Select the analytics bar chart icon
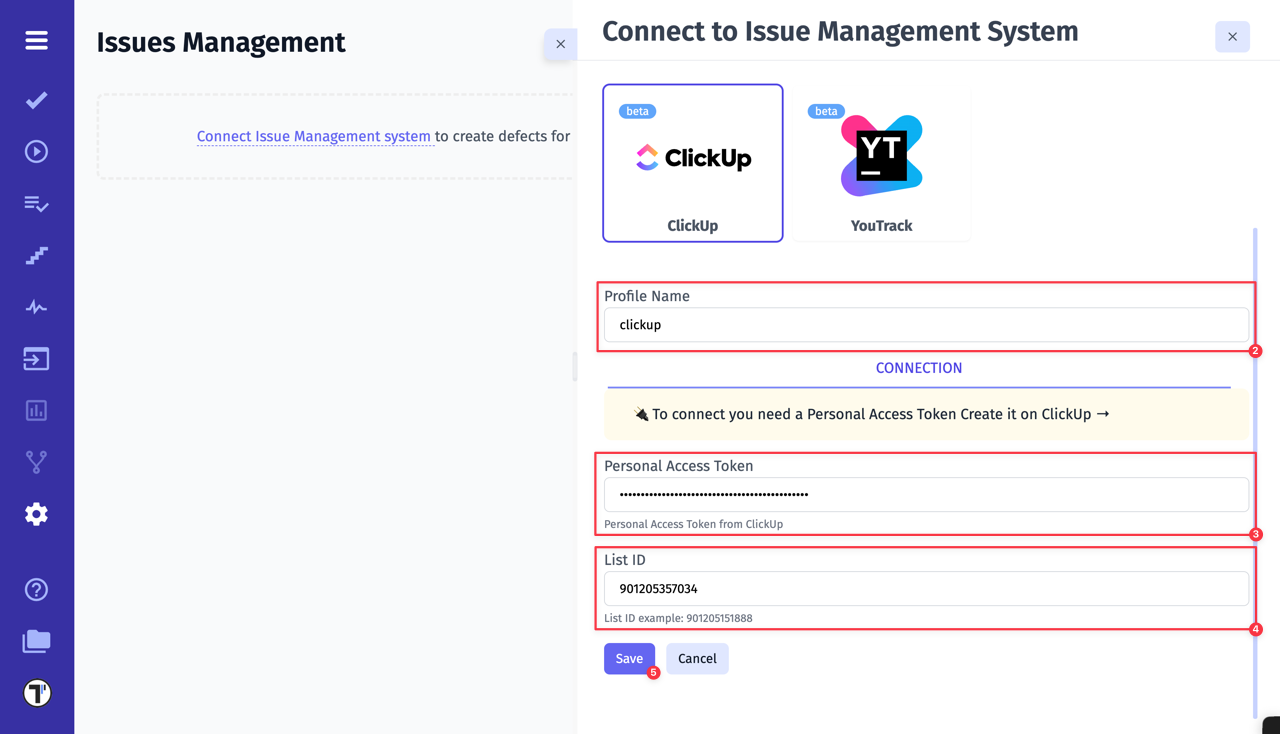 (x=36, y=410)
